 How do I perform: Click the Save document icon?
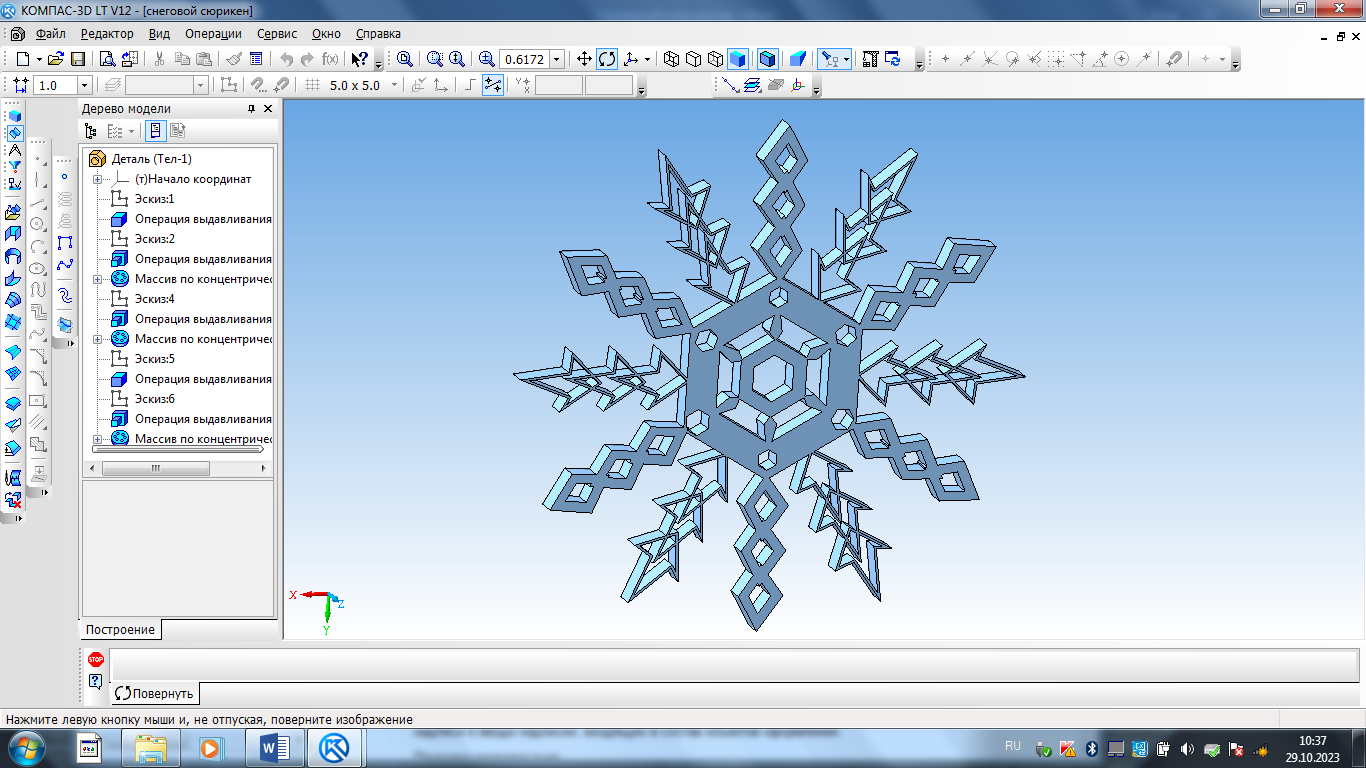[x=77, y=59]
